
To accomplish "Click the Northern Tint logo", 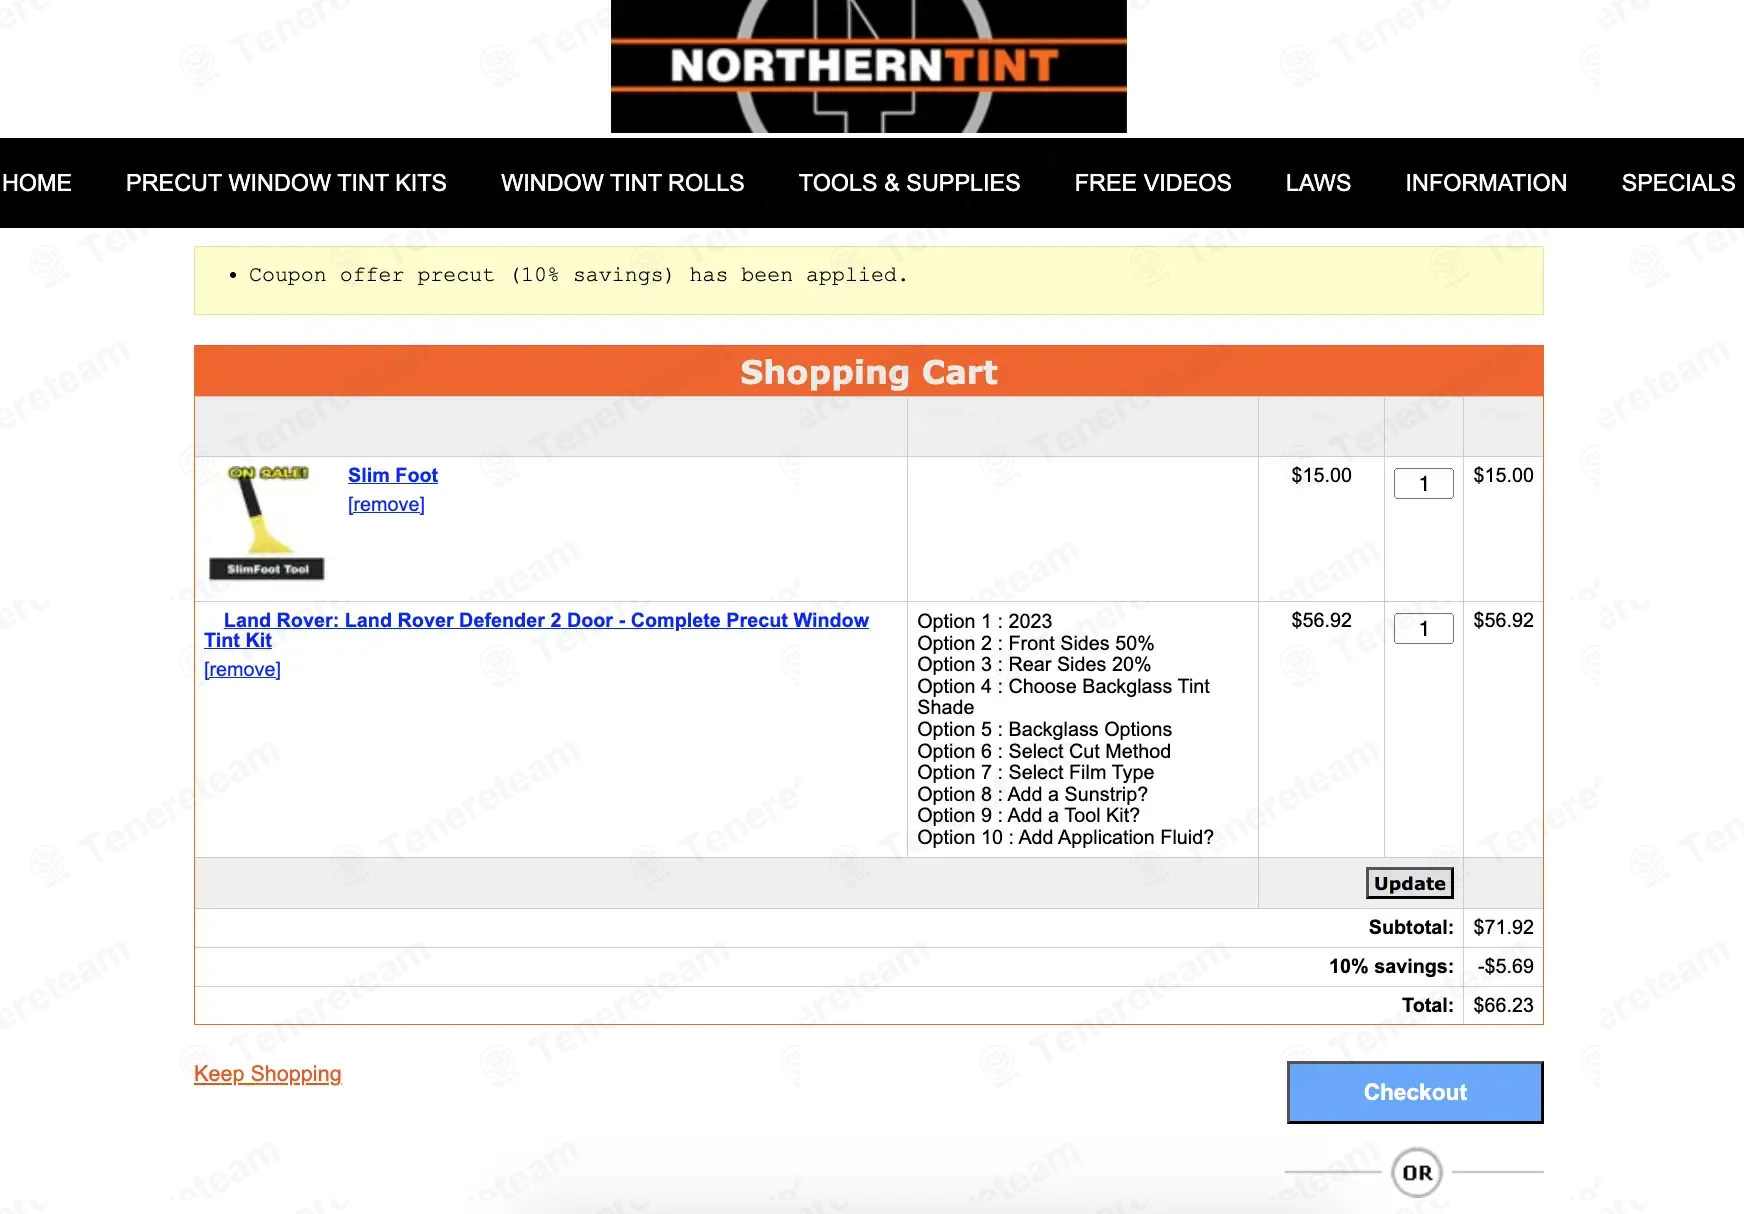I will (868, 66).
